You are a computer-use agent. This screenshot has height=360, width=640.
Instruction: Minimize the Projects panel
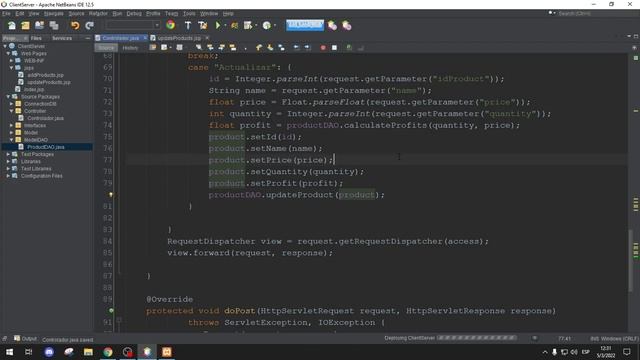(88, 38)
